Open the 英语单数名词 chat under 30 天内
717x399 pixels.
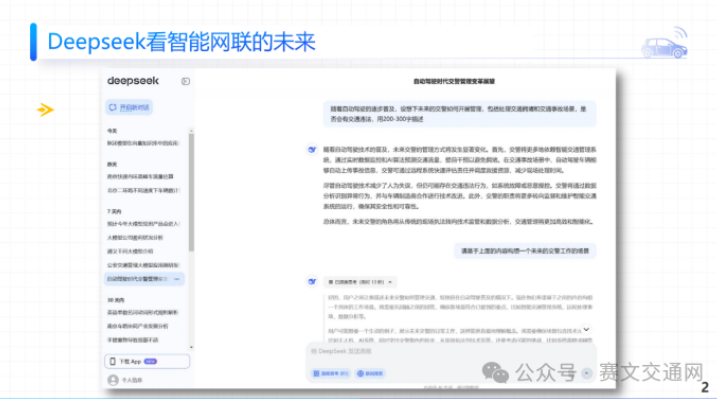coord(143,313)
